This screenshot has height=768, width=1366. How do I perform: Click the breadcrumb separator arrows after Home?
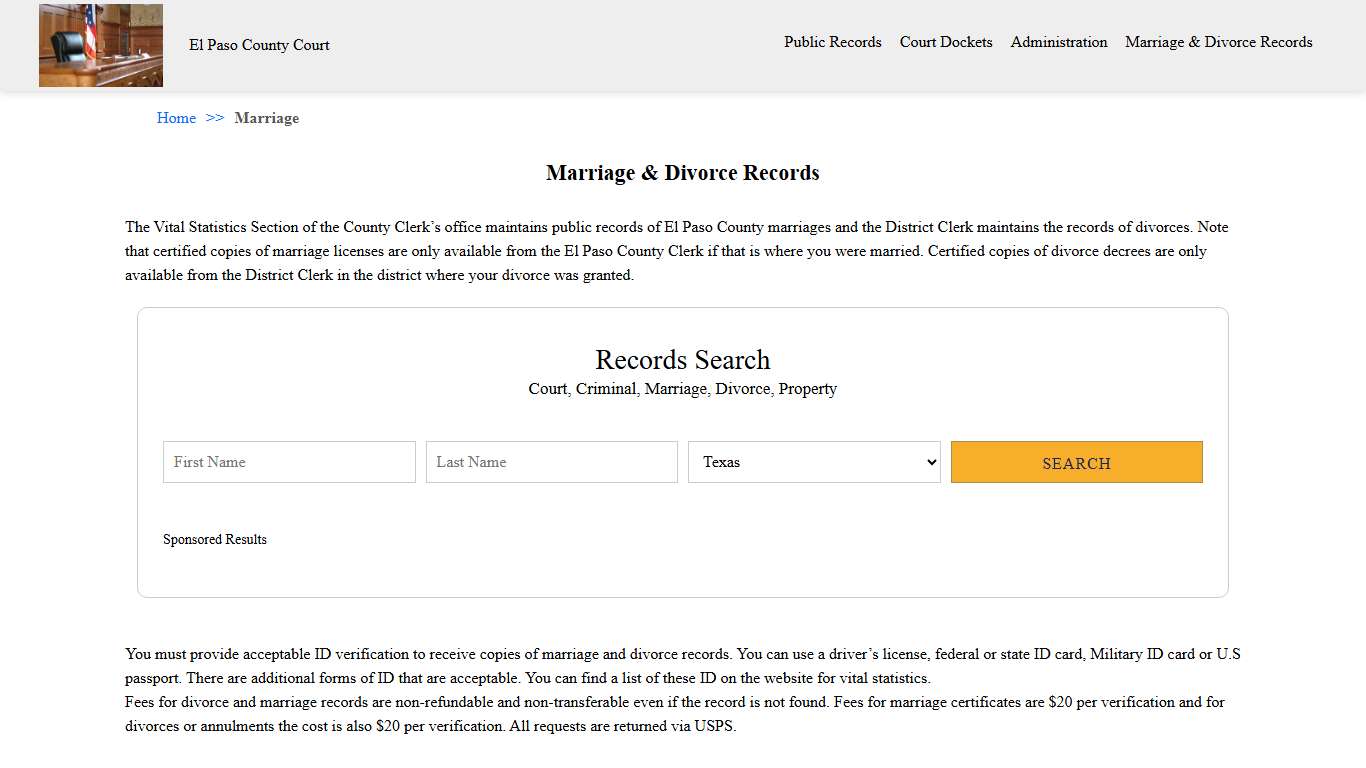(213, 118)
